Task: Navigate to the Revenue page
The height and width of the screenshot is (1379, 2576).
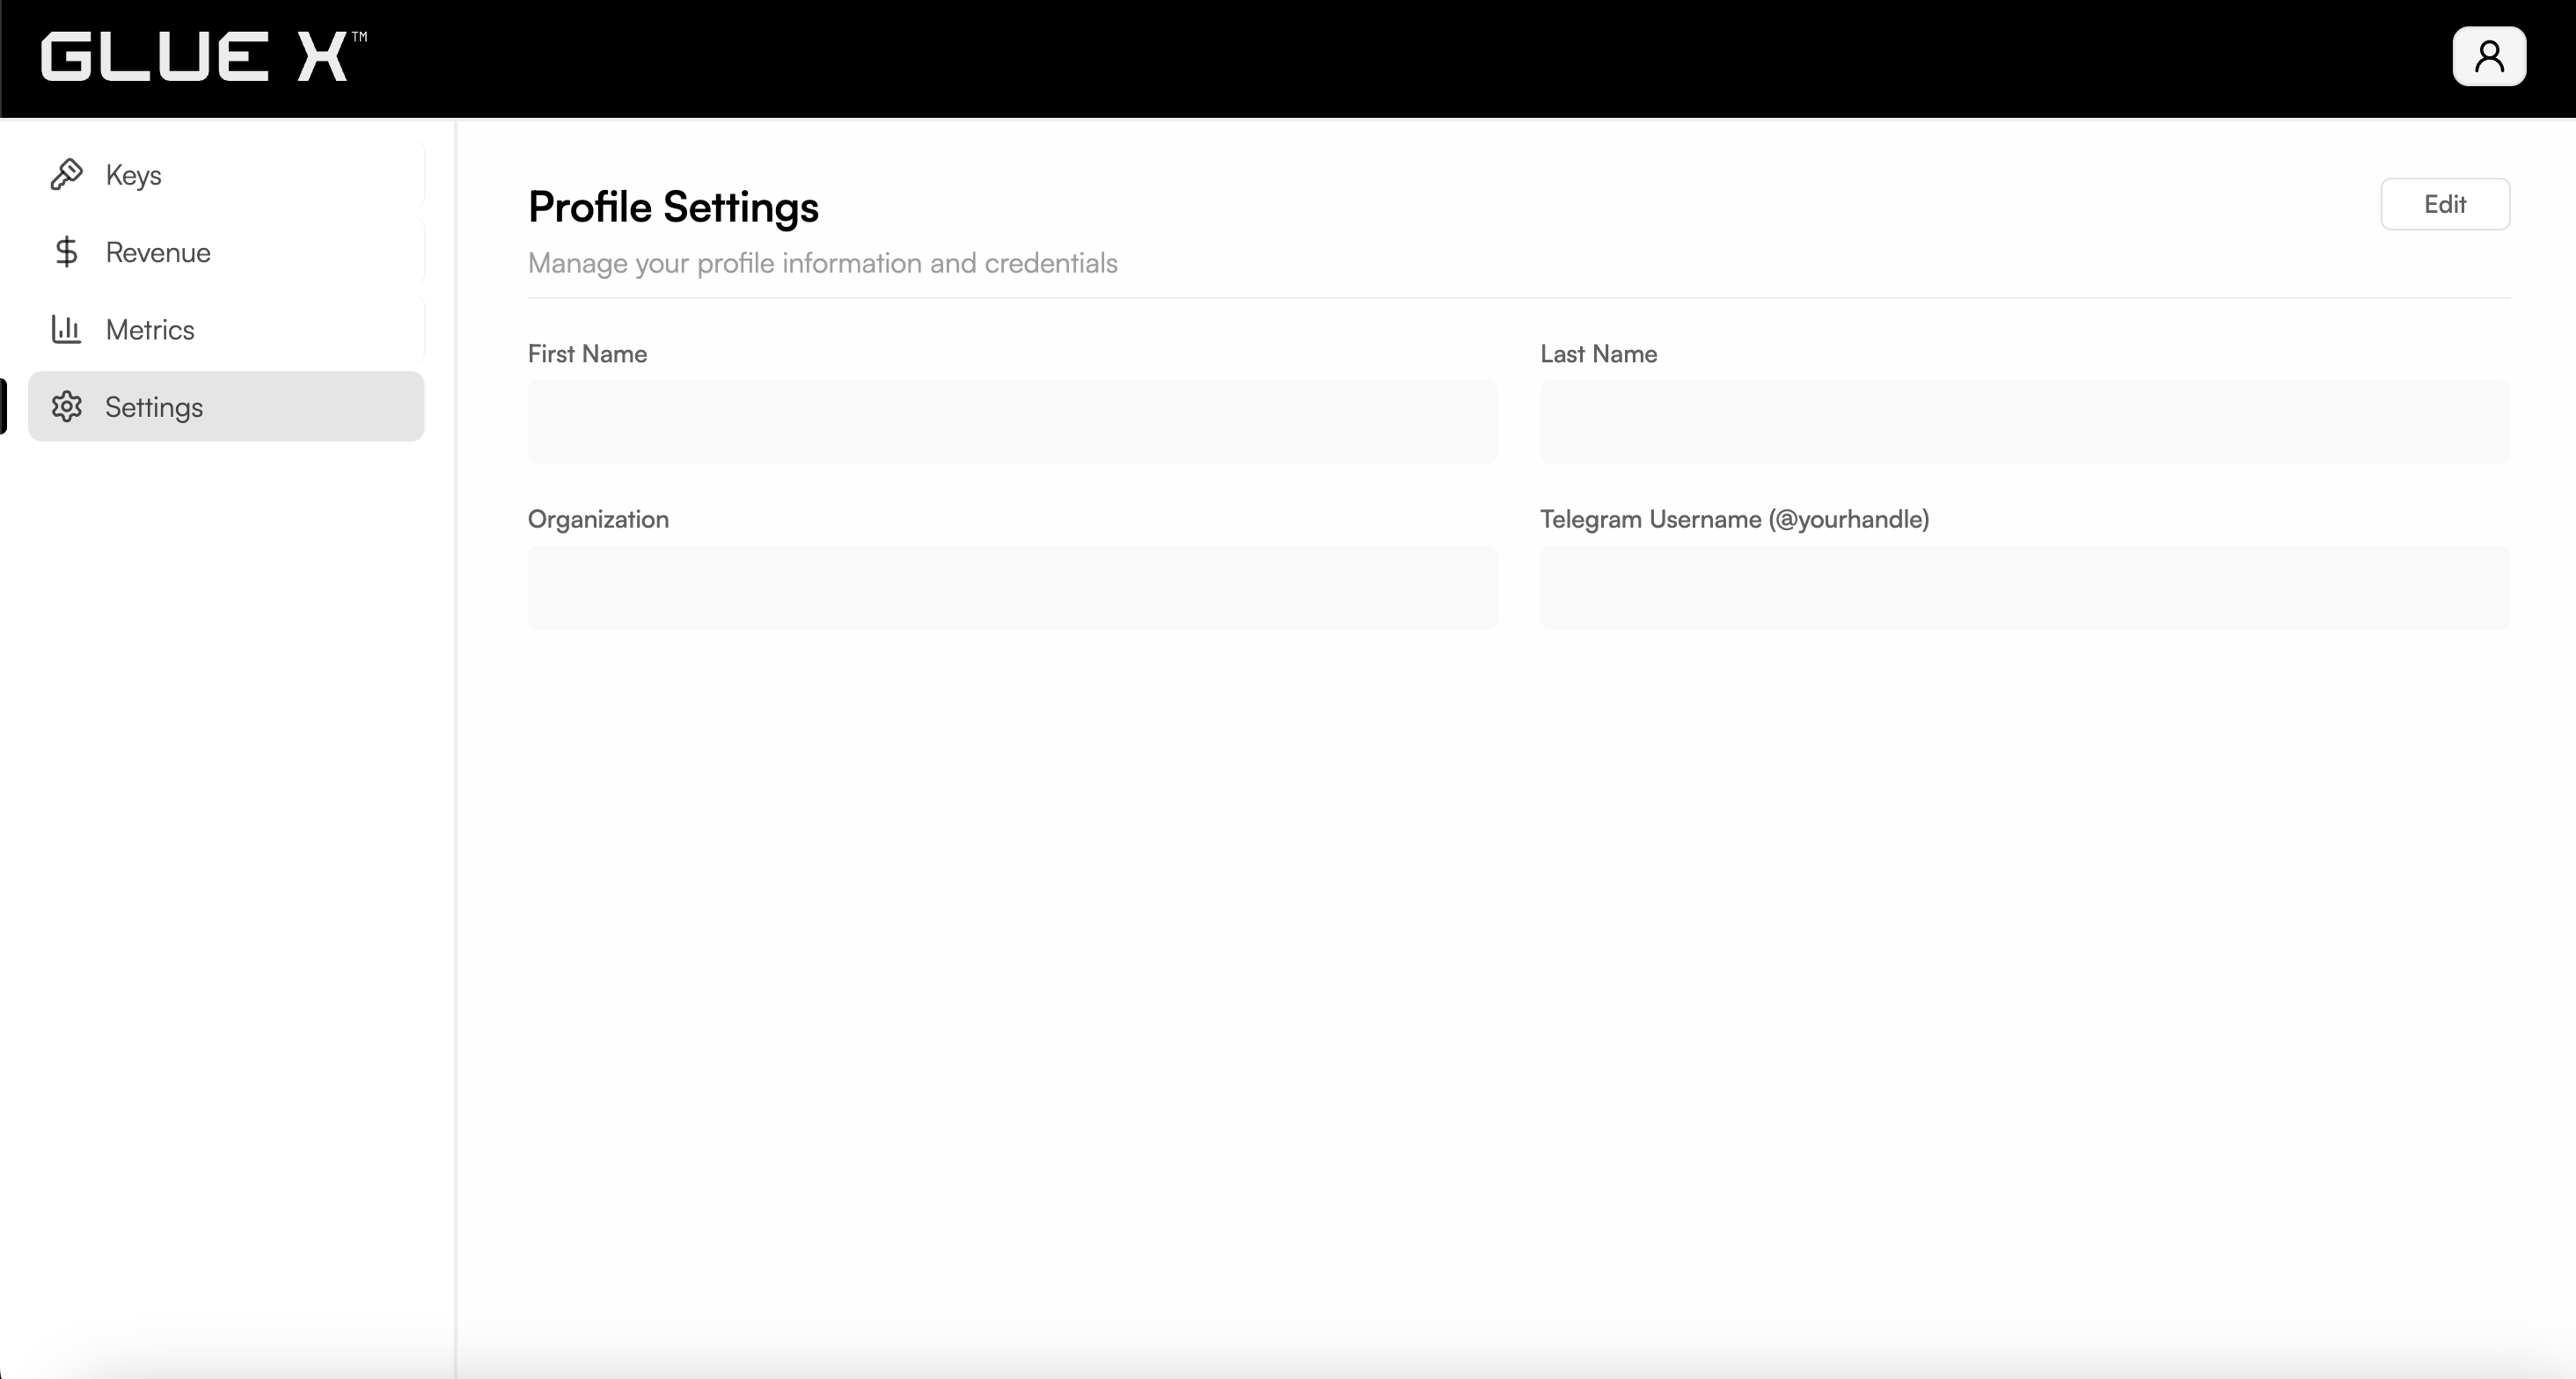Action: pos(158,252)
